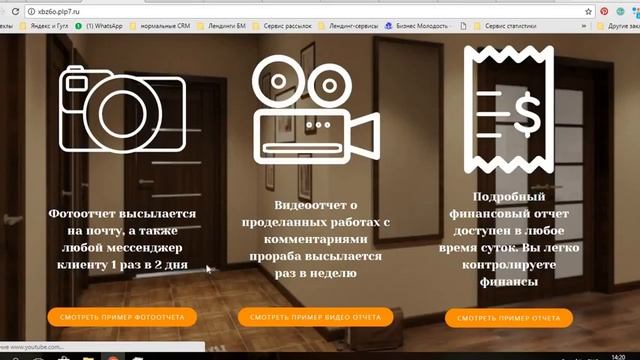Open site info icon beside xbz6o.plp7.ru
Screen dimensions: 640x360
[x=31, y=11]
